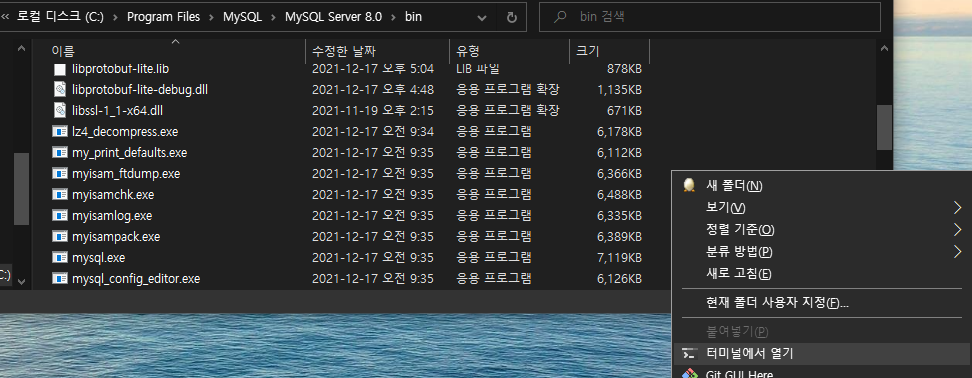This screenshot has width=972, height=378.
Task: Navigate to 로컬 디스크 (C:) breadcrumb
Action: pyautogui.click(x=60, y=17)
